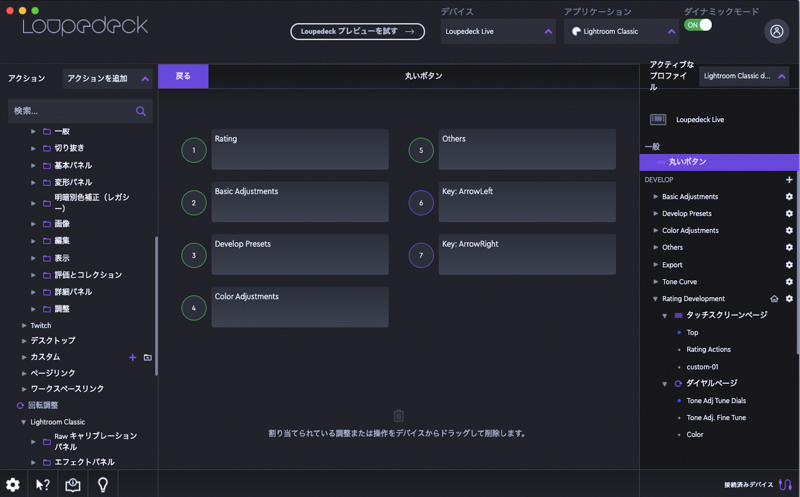Open Others workspace gear settings
The width and height of the screenshot is (800, 497).
point(789,247)
